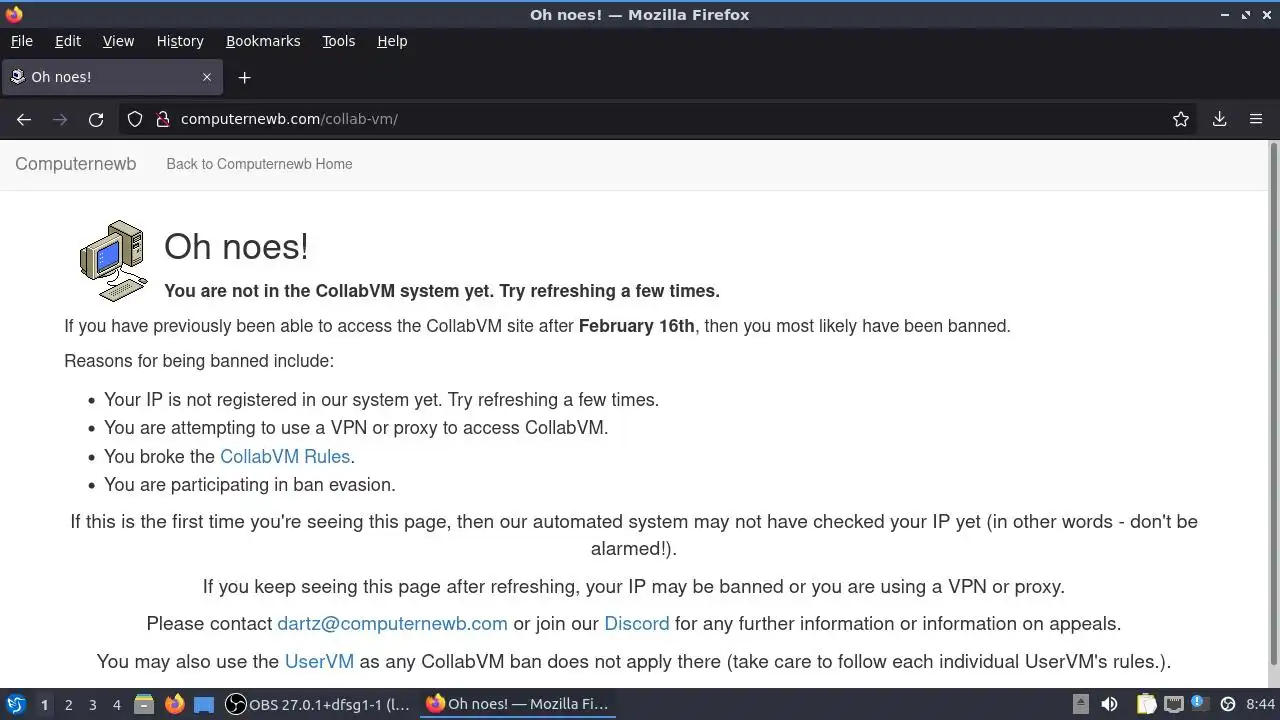Image resolution: width=1280 pixels, height=720 pixels.
Task: Open the Discord link
Action: [636, 623]
